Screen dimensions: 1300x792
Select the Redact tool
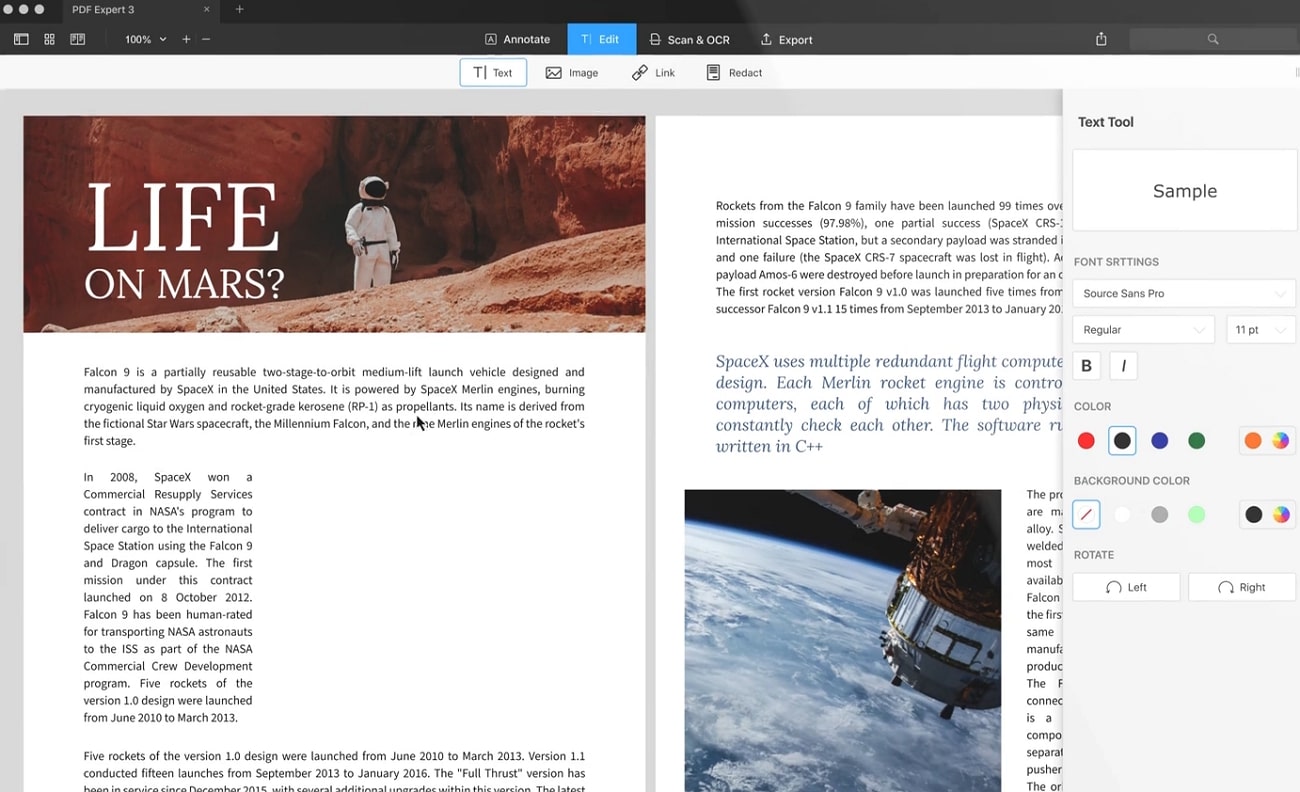tap(734, 71)
